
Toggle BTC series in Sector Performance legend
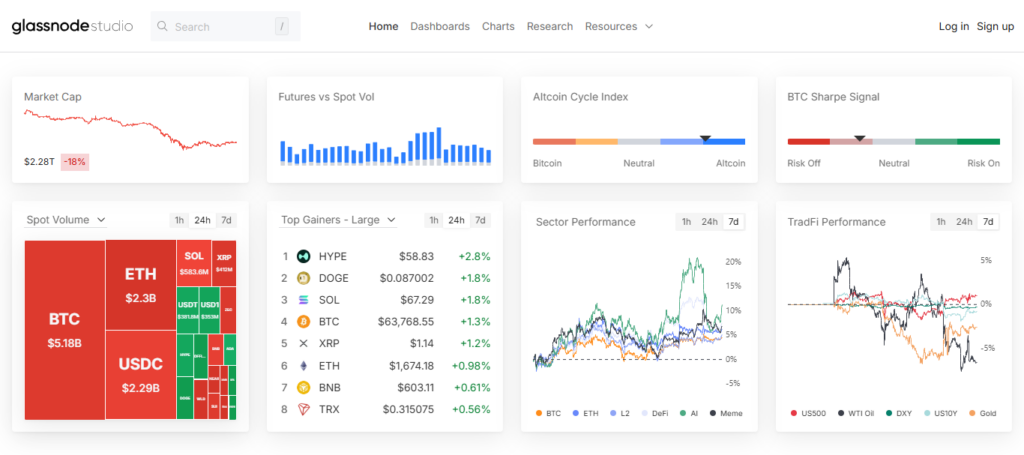pyautogui.click(x=548, y=413)
